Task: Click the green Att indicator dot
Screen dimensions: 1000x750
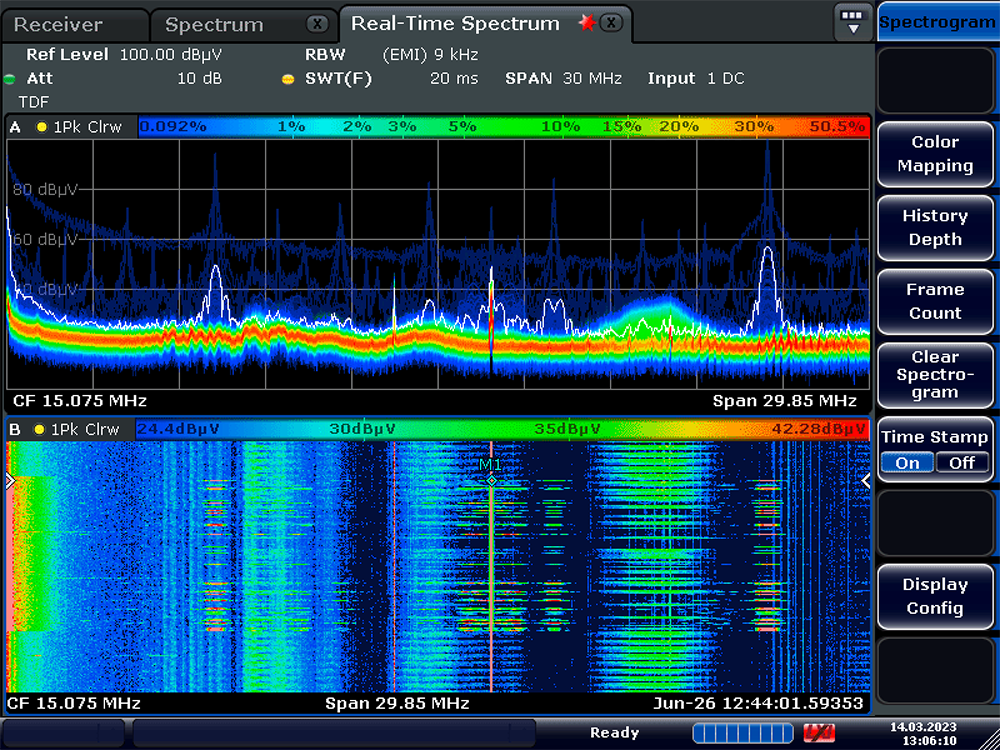Action: [x=10, y=79]
